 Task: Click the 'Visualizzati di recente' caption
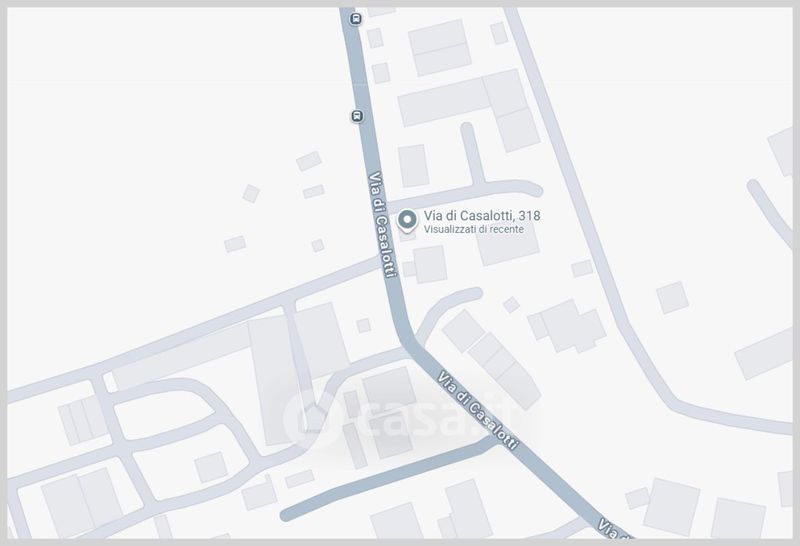click(473, 230)
